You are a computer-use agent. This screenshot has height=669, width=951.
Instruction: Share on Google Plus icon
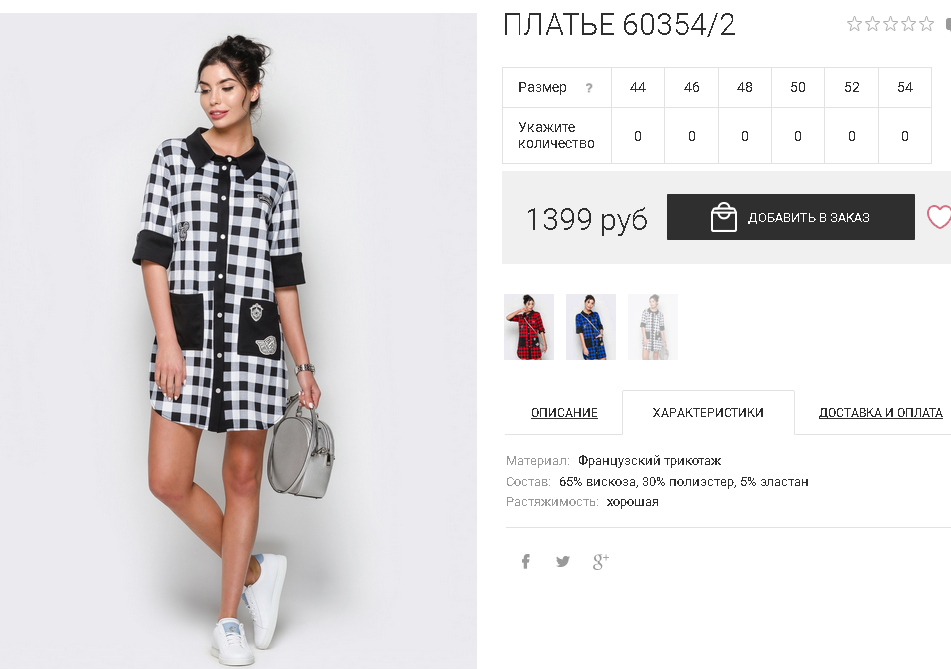click(600, 562)
